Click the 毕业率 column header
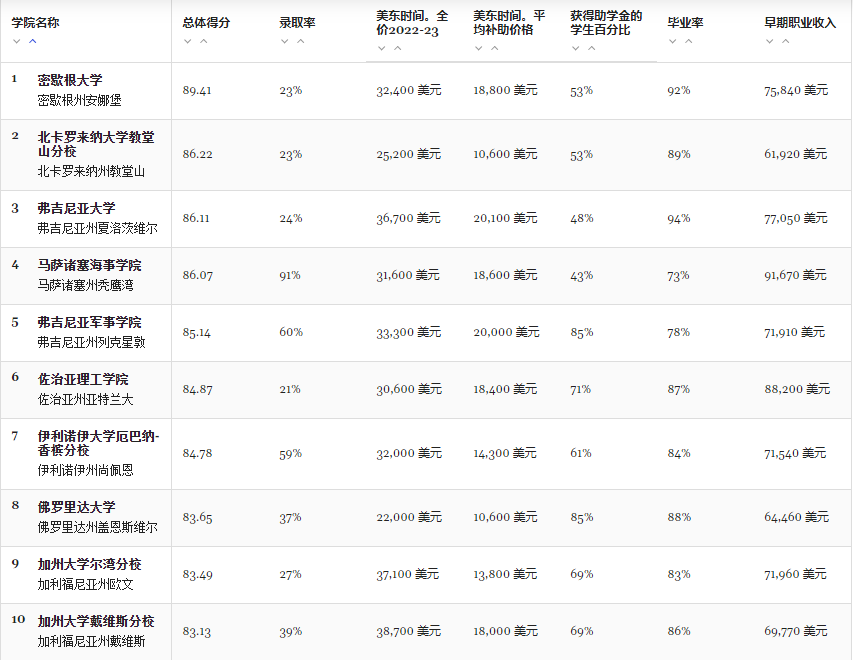This screenshot has height=660, width=853. pos(685,23)
